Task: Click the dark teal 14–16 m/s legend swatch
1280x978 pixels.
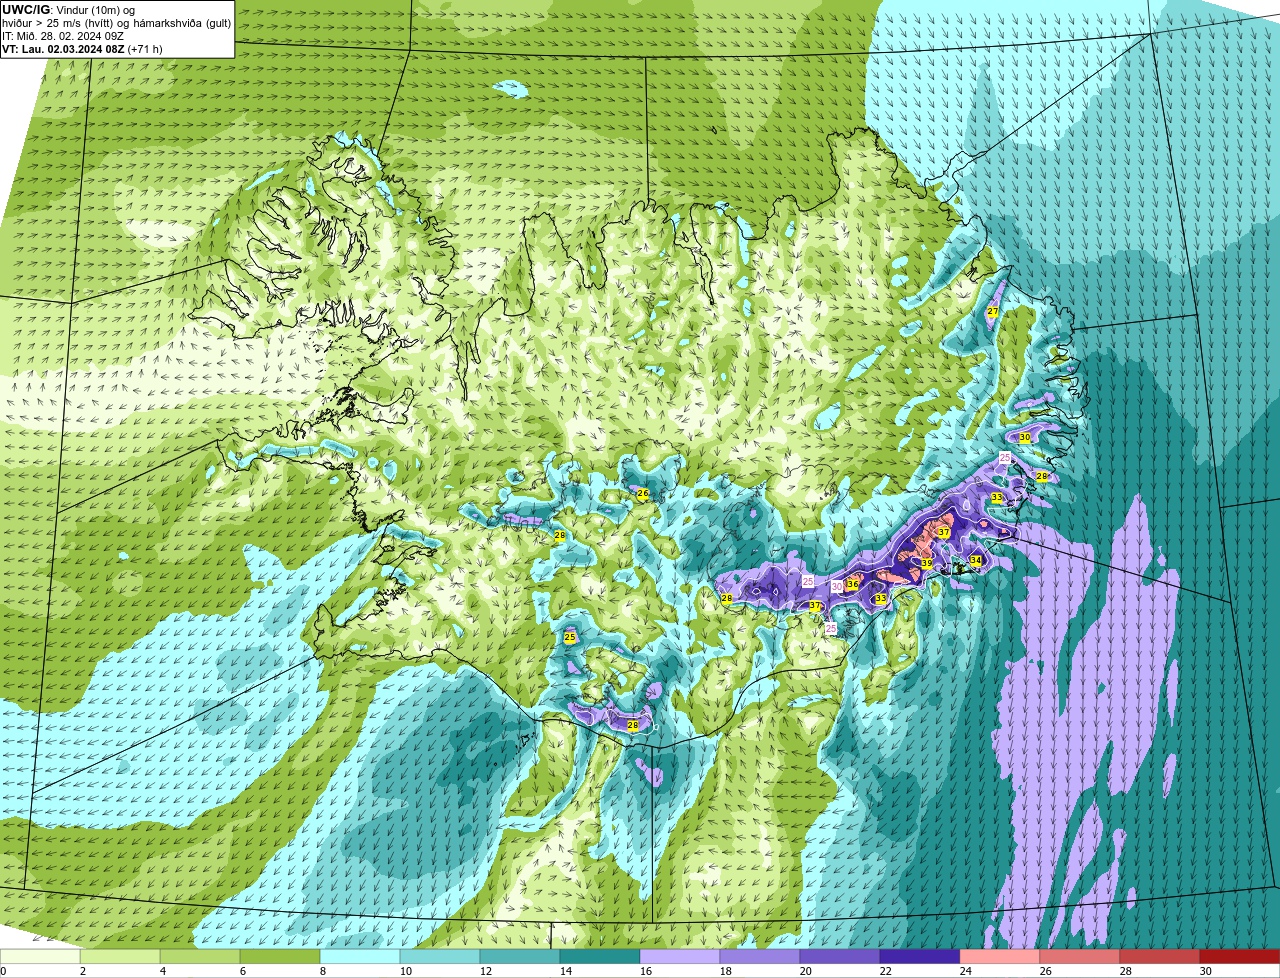Action: point(600,956)
